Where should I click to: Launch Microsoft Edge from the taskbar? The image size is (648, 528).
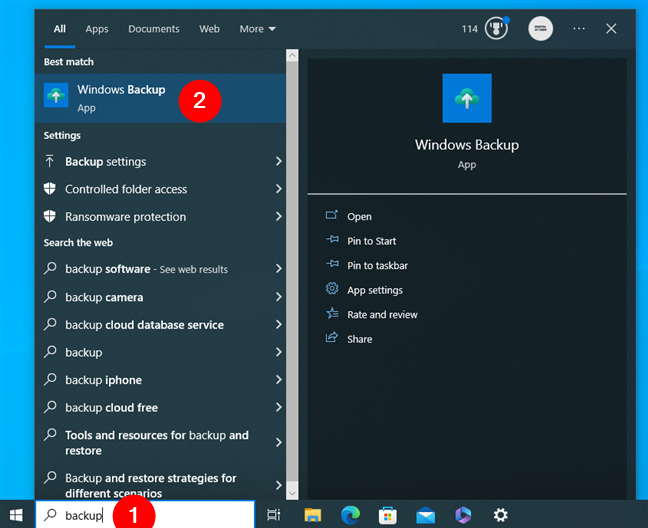click(350, 515)
